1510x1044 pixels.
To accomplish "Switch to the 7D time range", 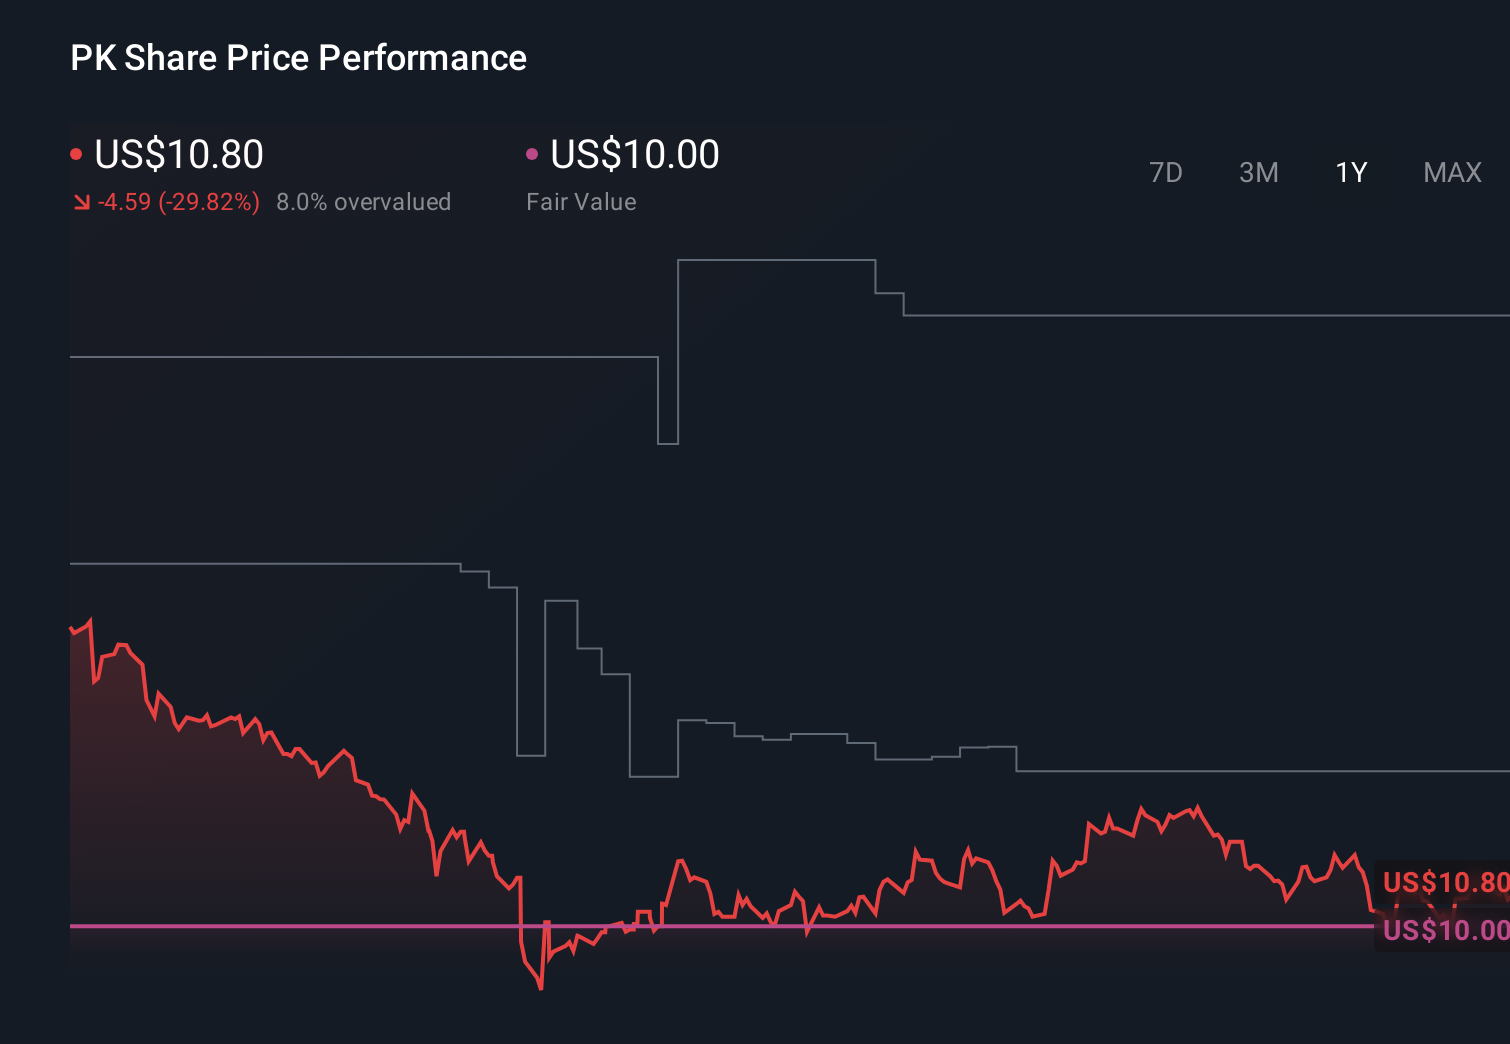I will pos(1166,172).
